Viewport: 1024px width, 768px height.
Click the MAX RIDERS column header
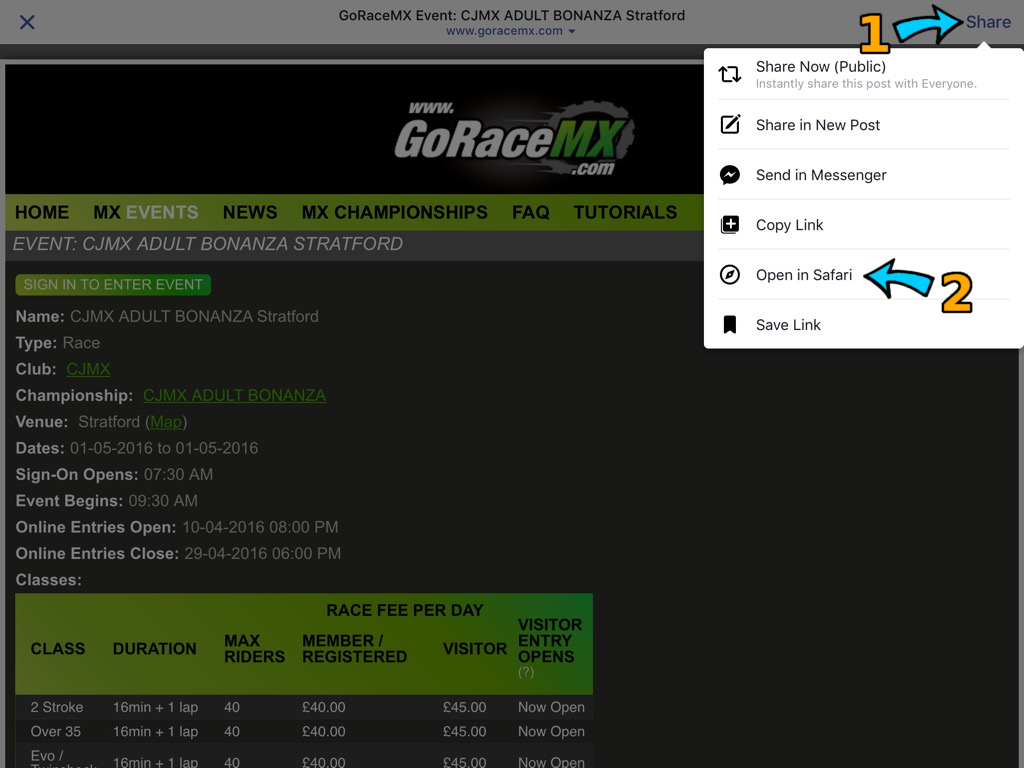pos(255,648)
